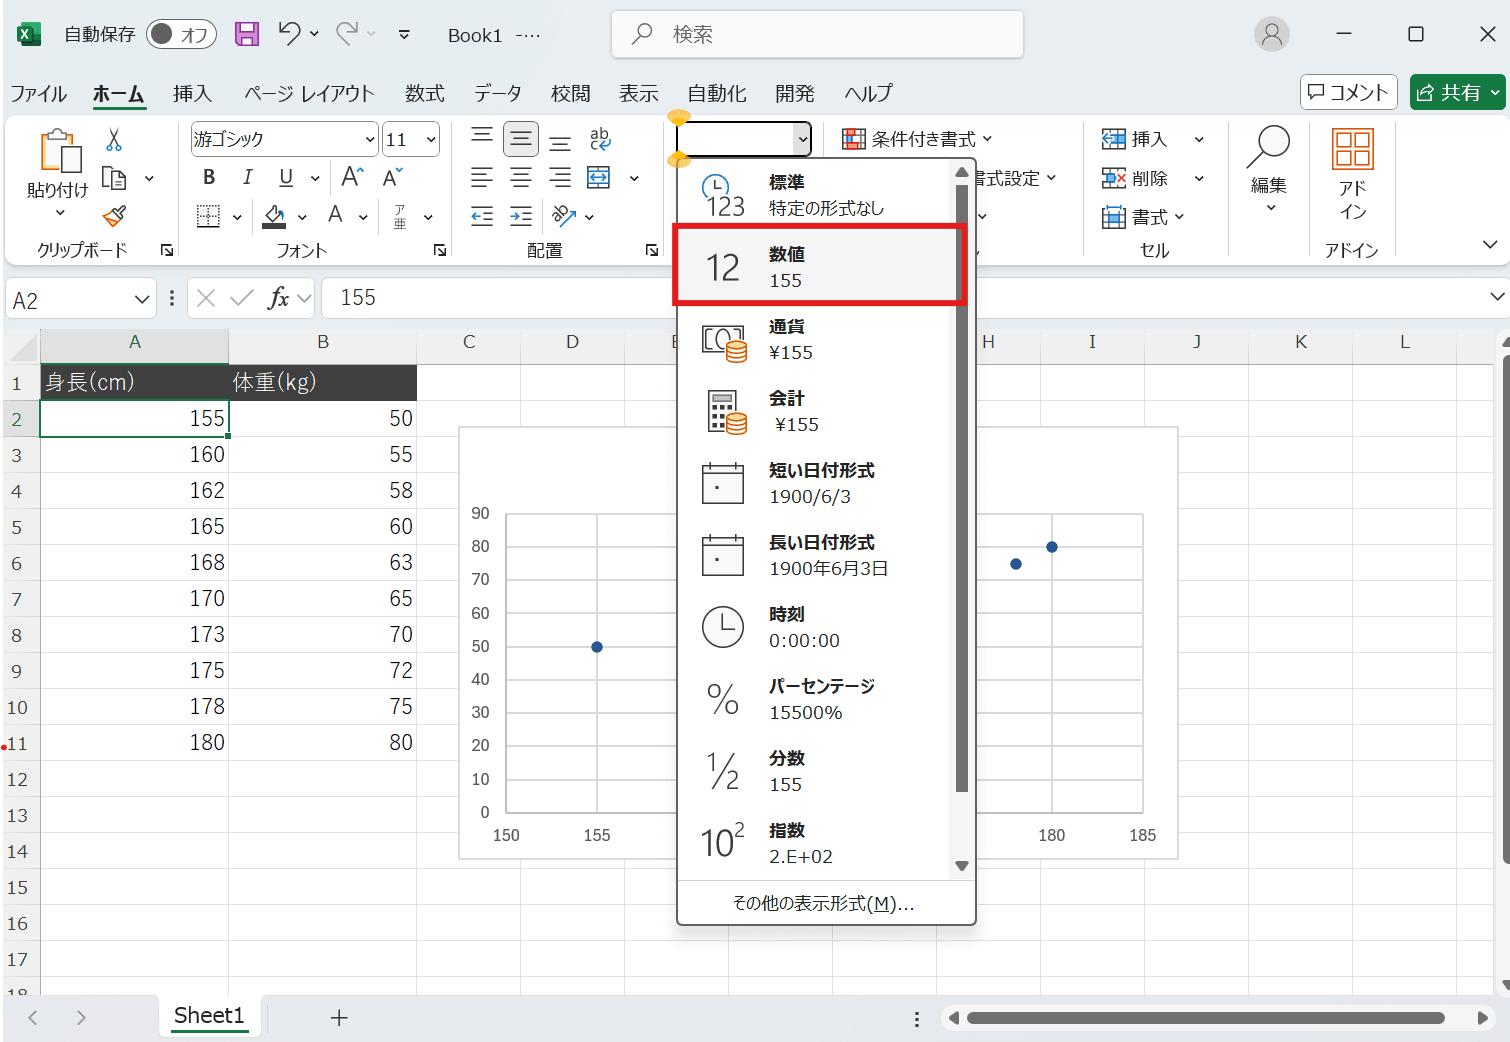The height and width of the screenshot is (1042, 1510).
Task: Click the 検索 search box
Action: [x=817, y=35]
